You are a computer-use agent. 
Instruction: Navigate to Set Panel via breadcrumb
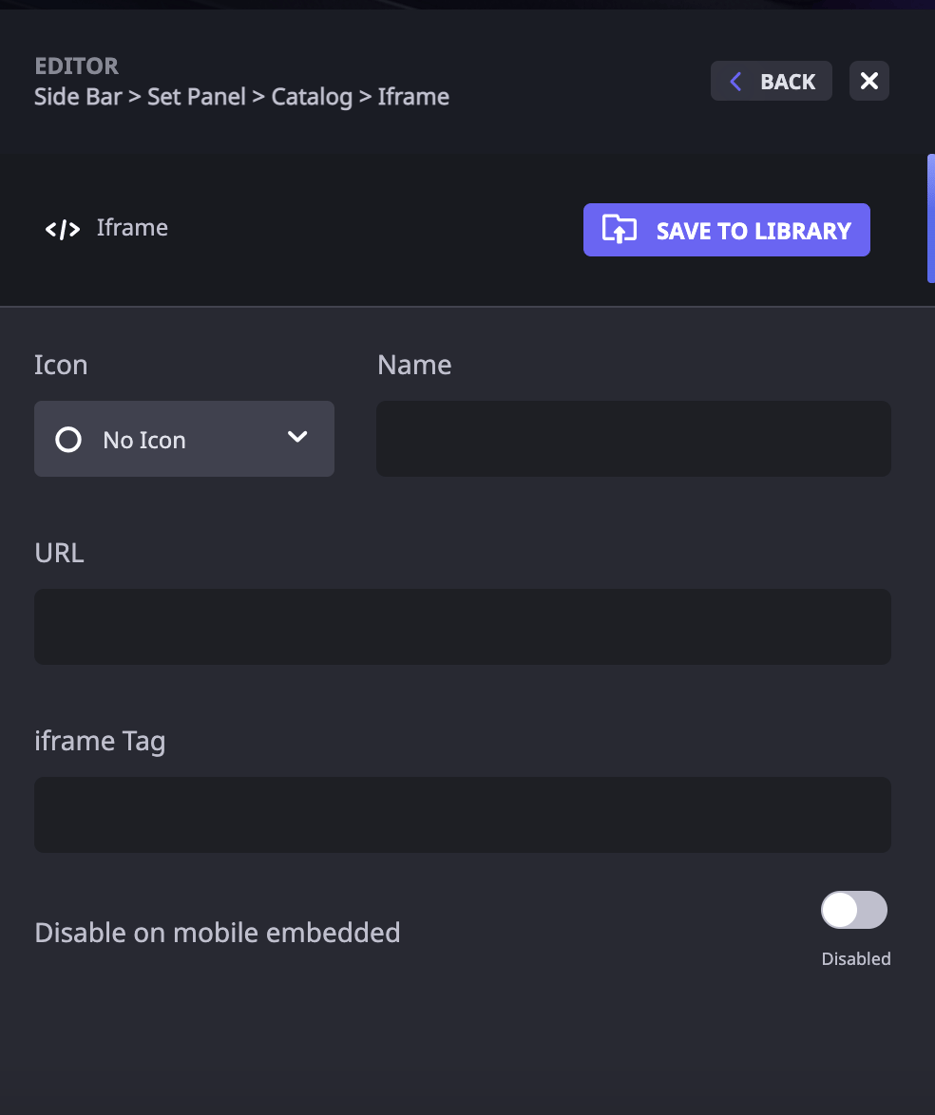pyautogui.click(x=196, y=97)
